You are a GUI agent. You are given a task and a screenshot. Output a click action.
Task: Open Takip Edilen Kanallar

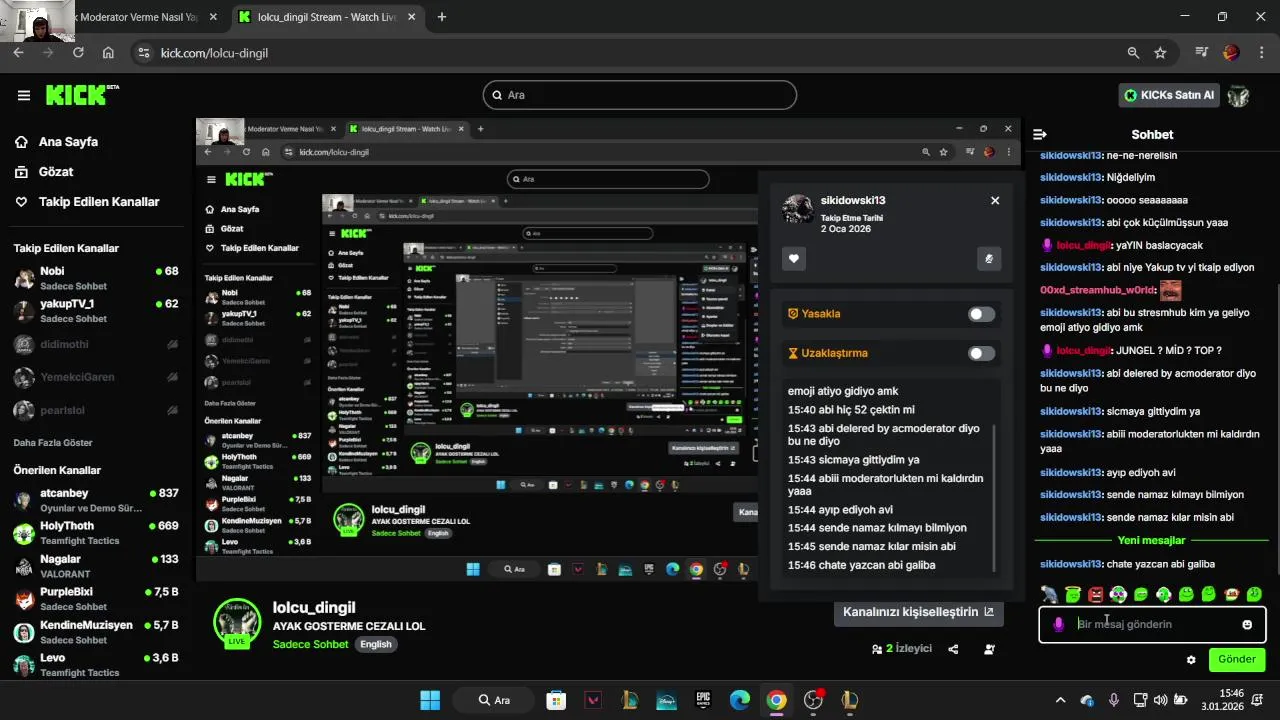click(99, 202)
